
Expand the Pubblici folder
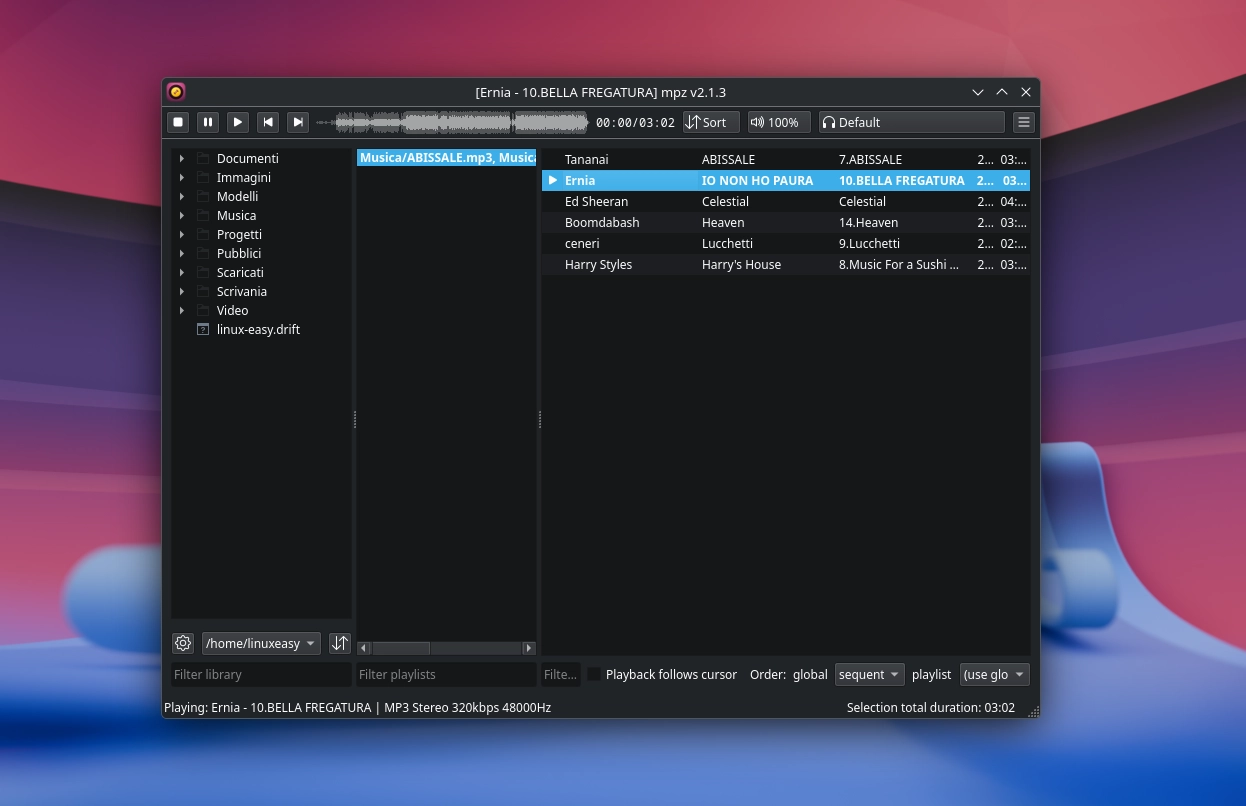[181, 253]
